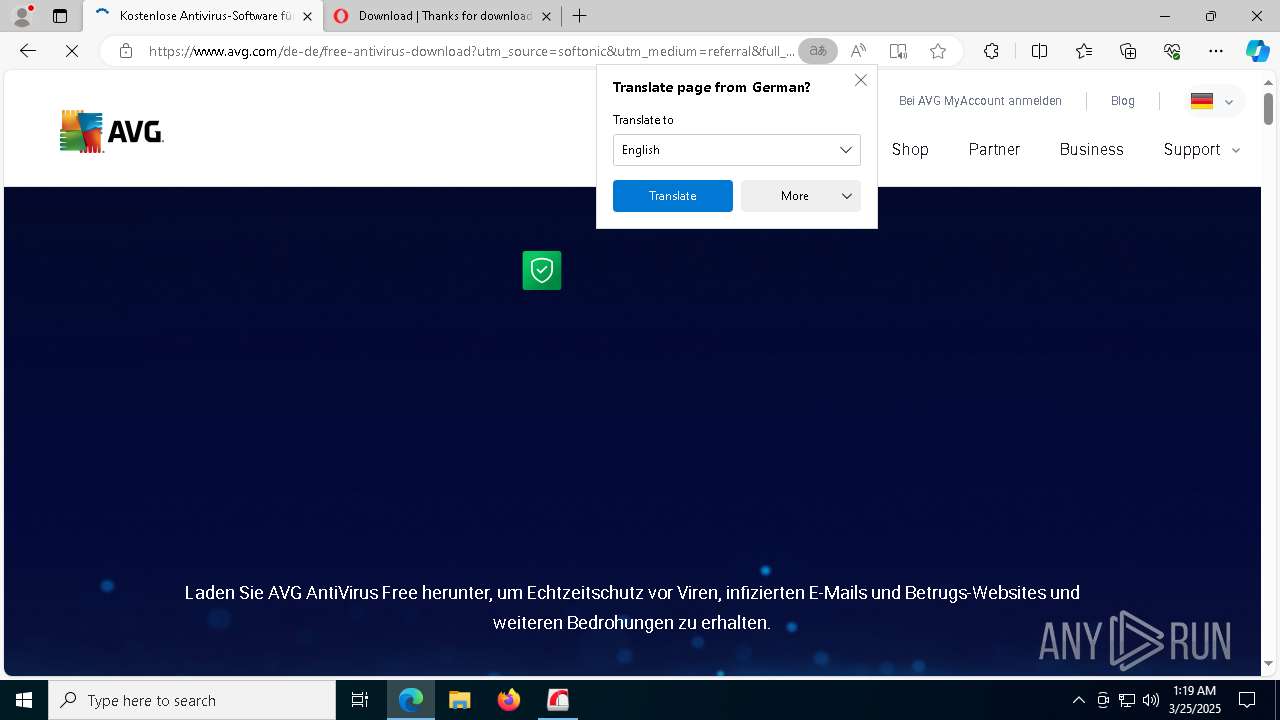Enter Immersive Reader mode

898,51
